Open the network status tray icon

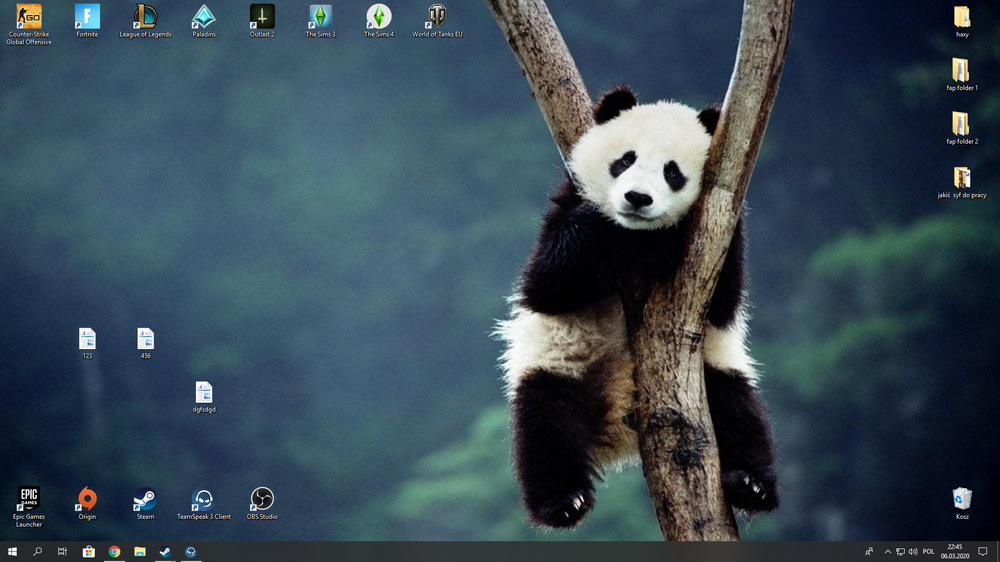tap(901, 552)
